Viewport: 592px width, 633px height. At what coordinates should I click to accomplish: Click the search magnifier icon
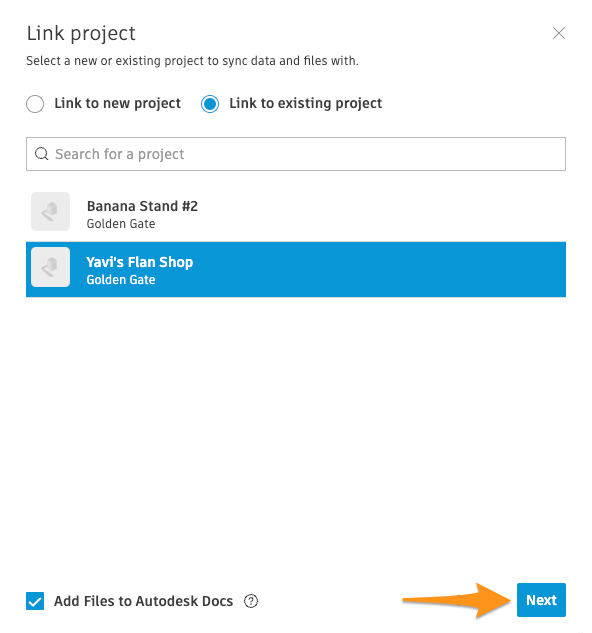tap(41, 154)
